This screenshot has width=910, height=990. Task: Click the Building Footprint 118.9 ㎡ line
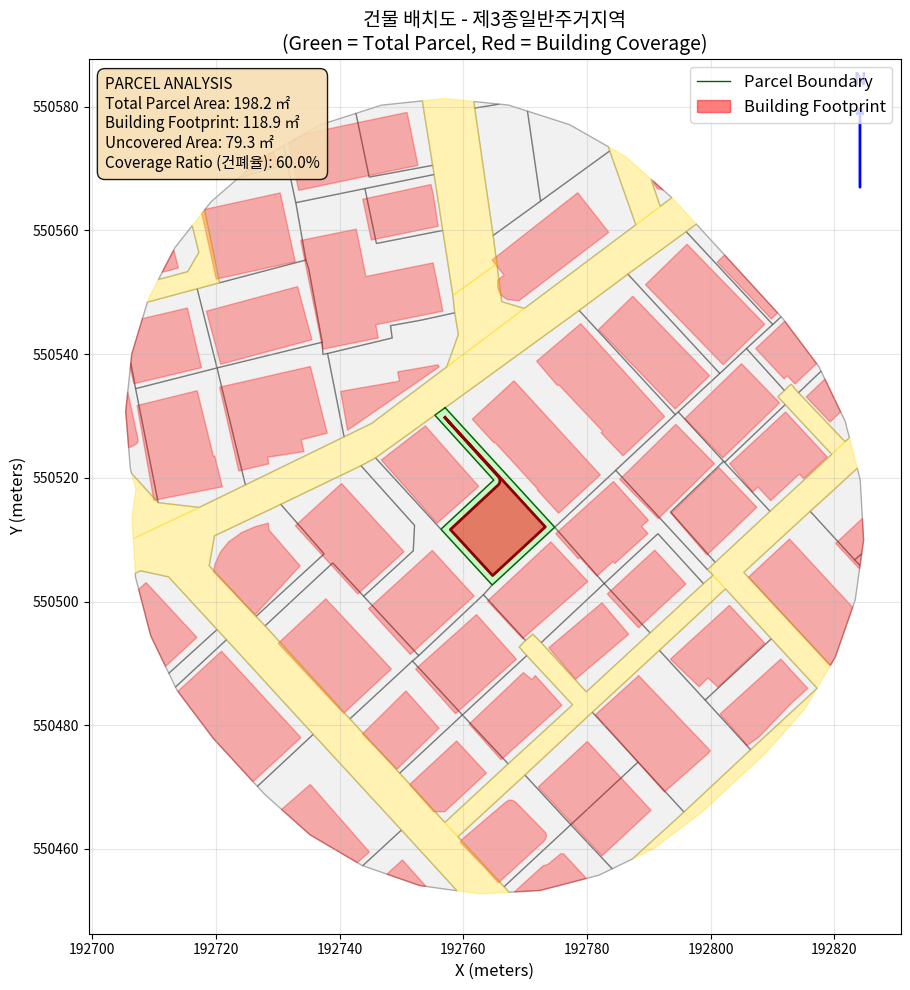pyautogui.click(x=202, y=123)
